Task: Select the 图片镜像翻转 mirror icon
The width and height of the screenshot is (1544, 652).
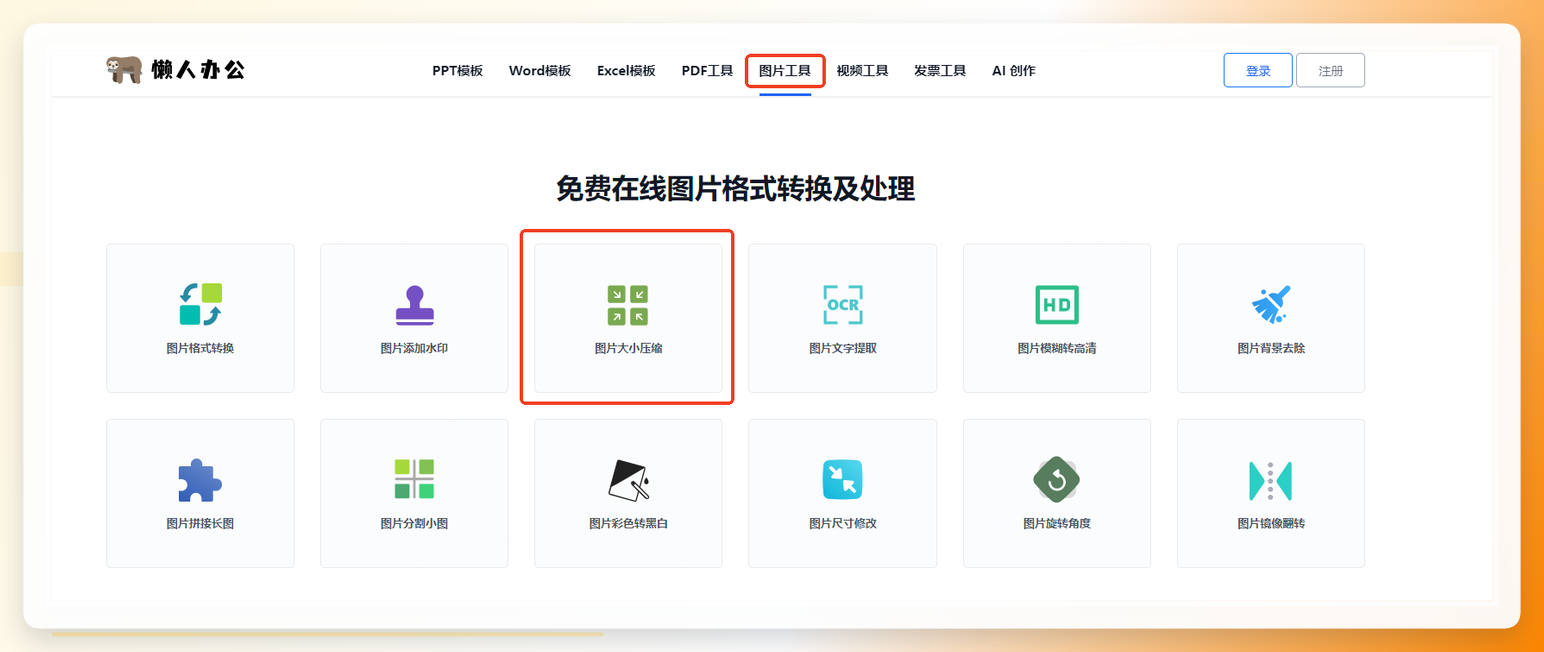Action: (1271, 481)
